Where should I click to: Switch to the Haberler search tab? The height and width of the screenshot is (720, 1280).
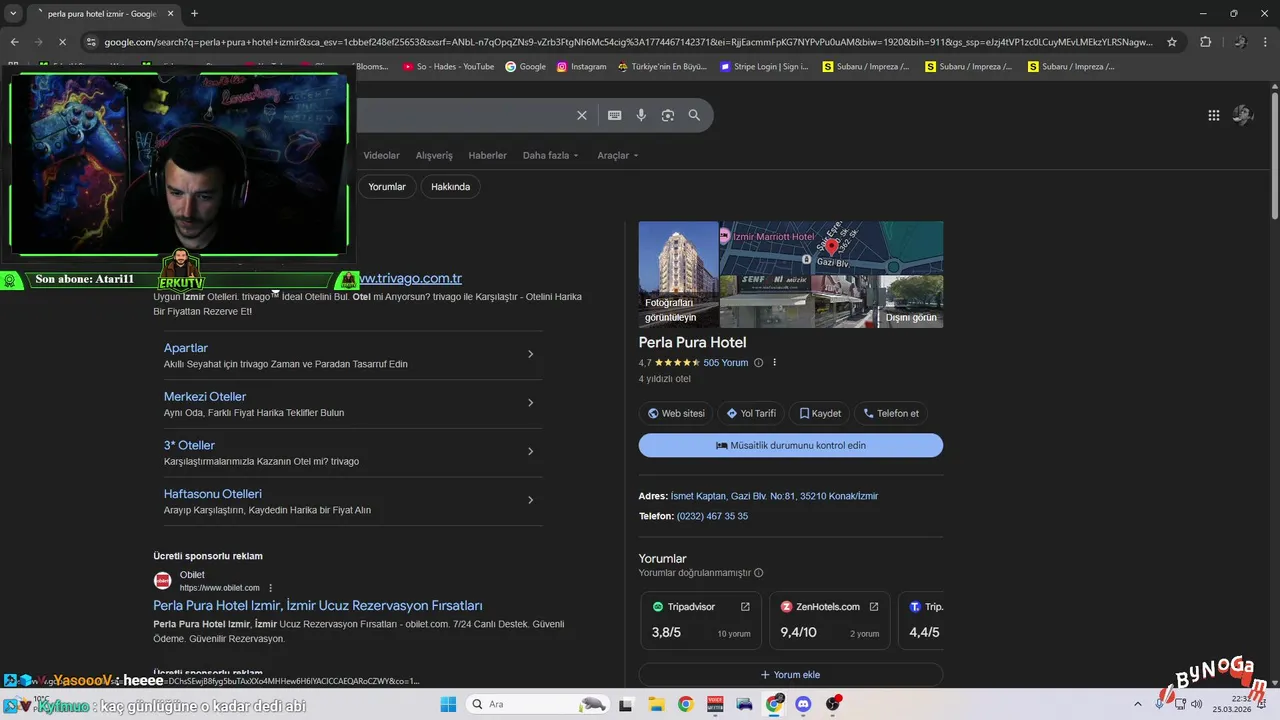point(487,156)
